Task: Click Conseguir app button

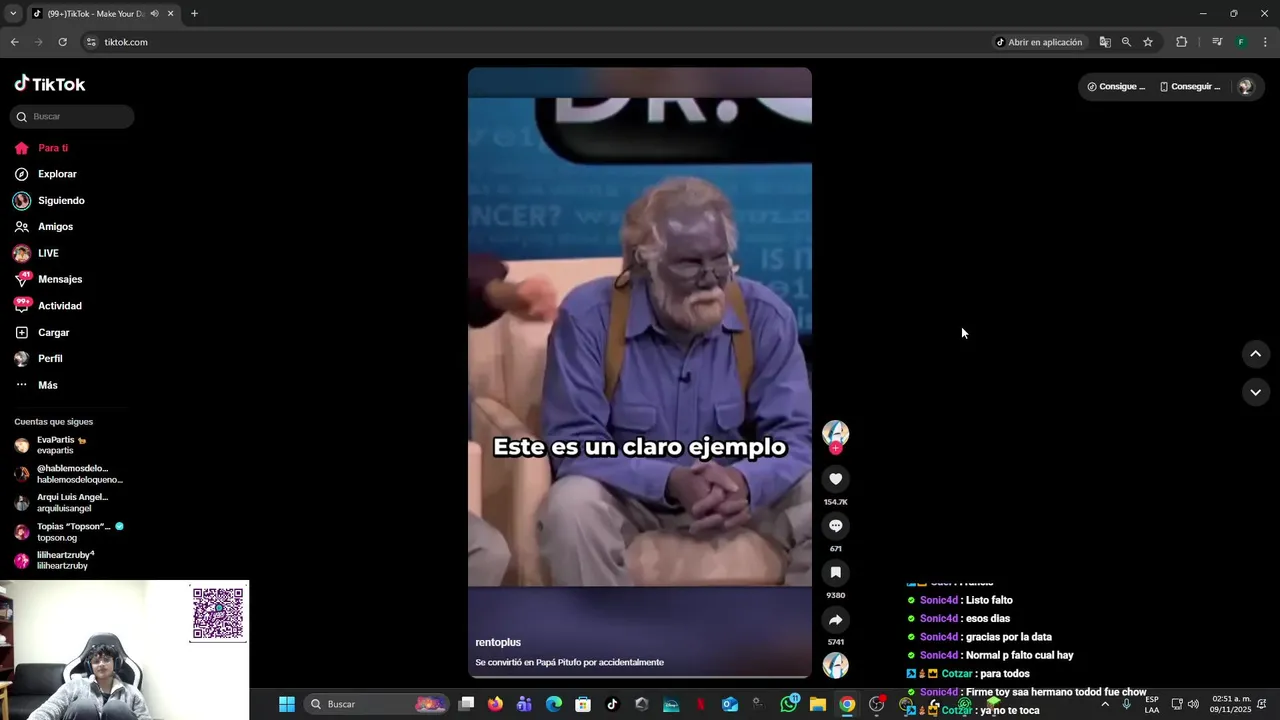Action: [x=1190, y=87]
